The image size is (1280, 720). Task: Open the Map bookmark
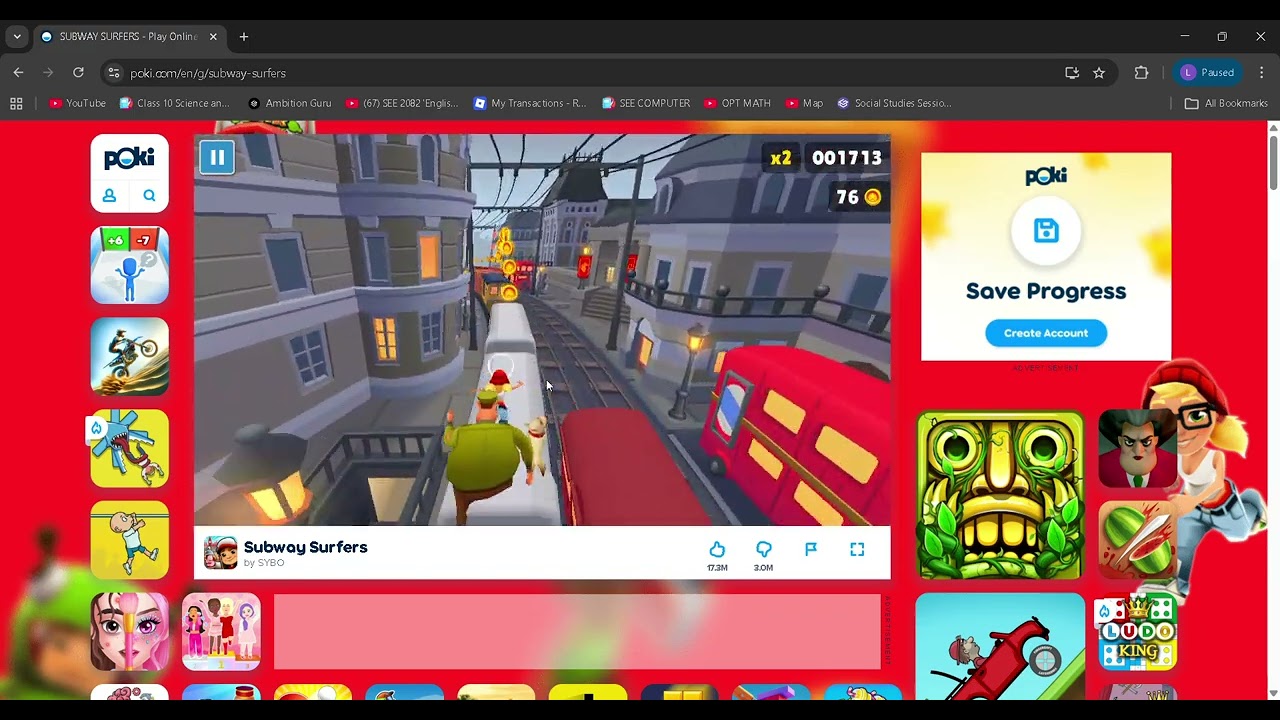[804, 103]
